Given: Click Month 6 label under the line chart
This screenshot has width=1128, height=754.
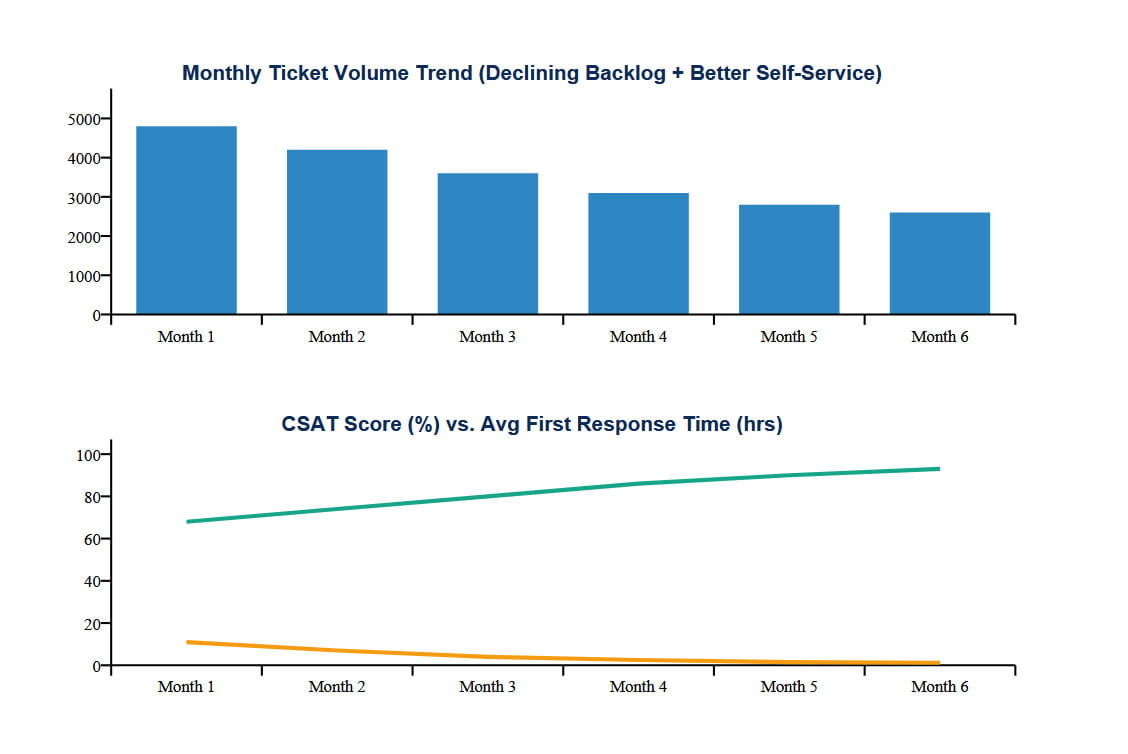Looking at the screenshot, I should click(940, 687).
